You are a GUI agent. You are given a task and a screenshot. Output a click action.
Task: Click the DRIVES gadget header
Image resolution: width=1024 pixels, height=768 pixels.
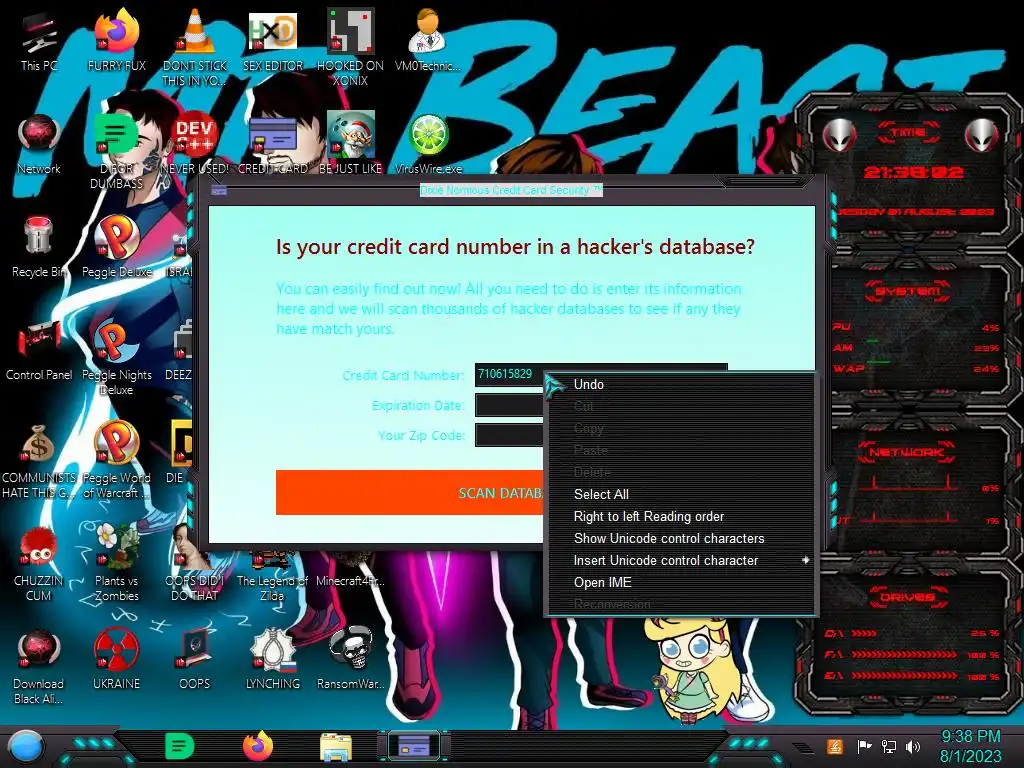pyautogui.click(x=907, y=597)
